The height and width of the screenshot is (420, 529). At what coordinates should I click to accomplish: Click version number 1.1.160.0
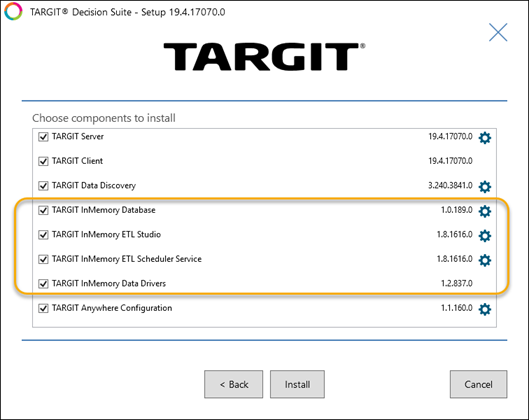456,308
